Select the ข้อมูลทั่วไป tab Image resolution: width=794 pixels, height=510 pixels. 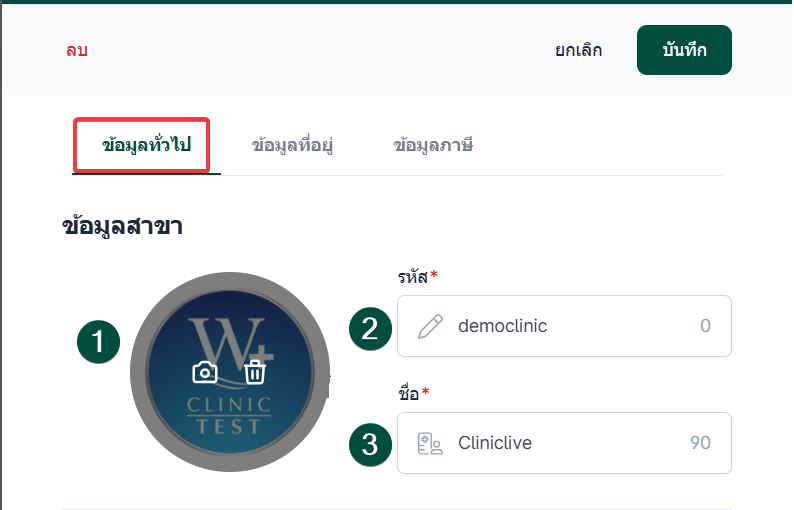[x=146, y=146]
